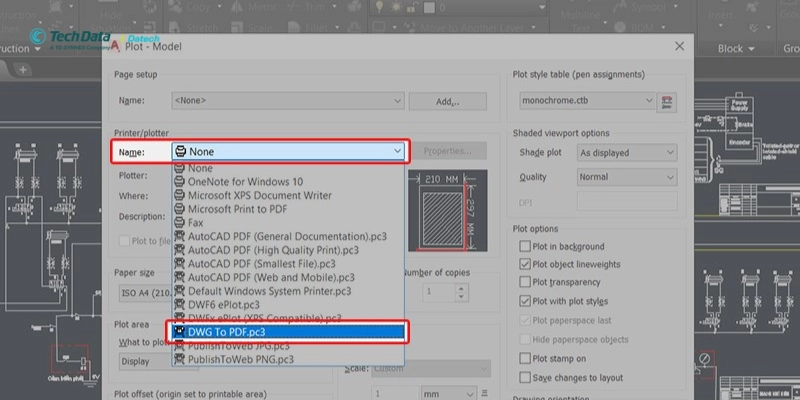Expand the Block panel in the ribbon
The height and width of the screenshot is (400, 800).
[x=736, y=48]
